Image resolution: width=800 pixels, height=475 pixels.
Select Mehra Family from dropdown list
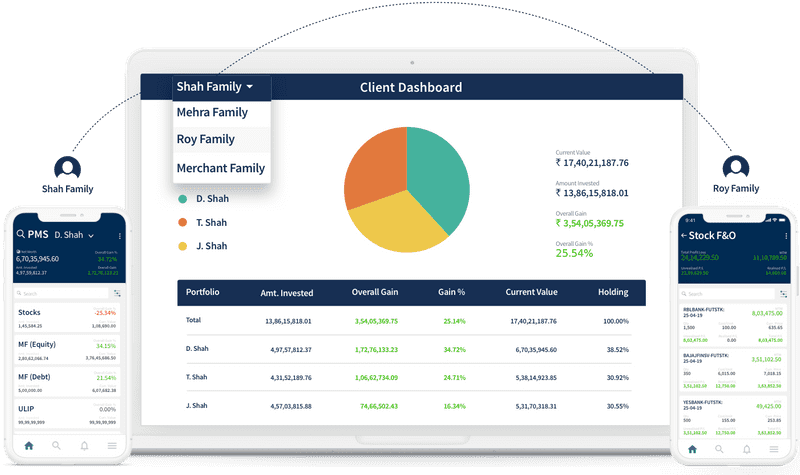(212, 113)
